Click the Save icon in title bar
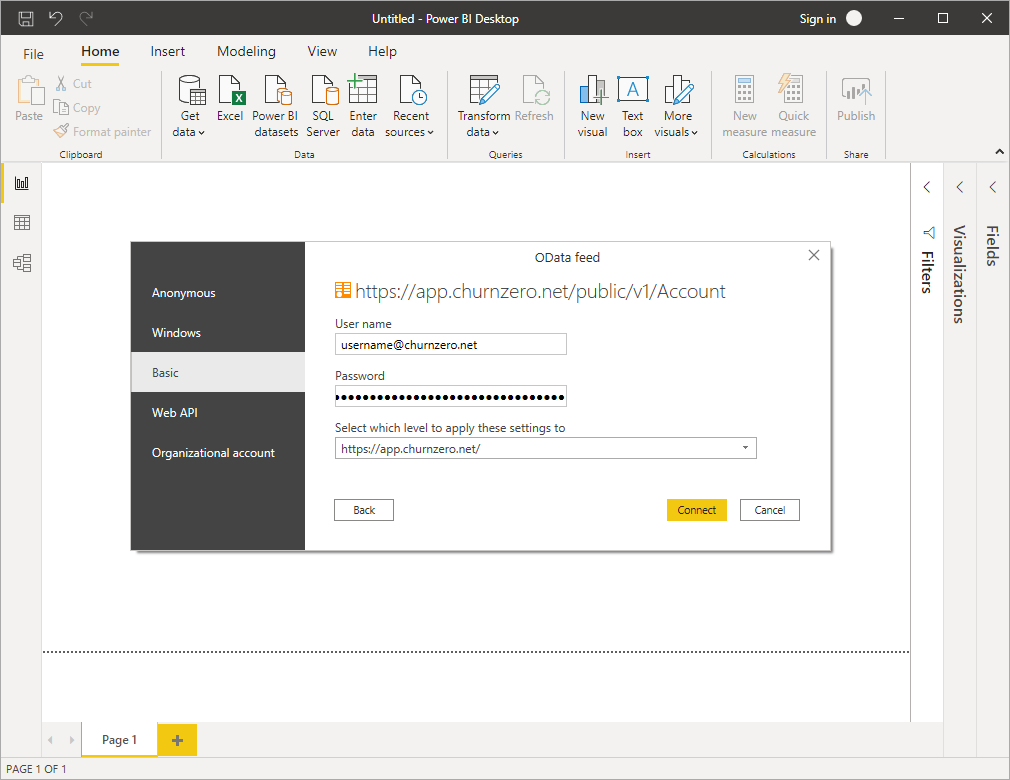The image size is (1010, 780). (26, 18)
